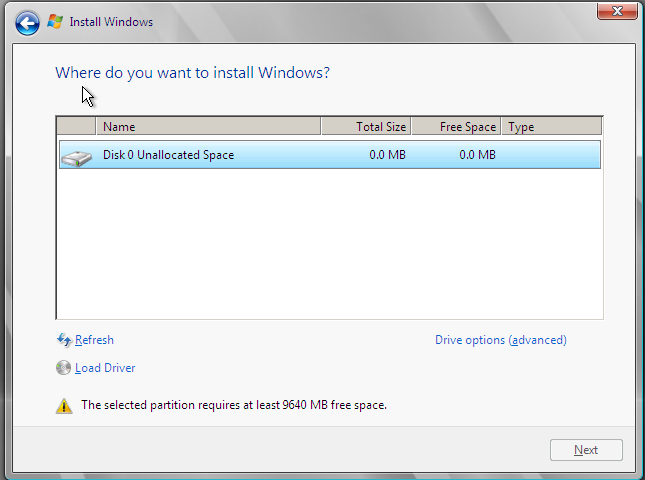
Task: Click the 9640 MB free space warning text
Action: point(233,405)
